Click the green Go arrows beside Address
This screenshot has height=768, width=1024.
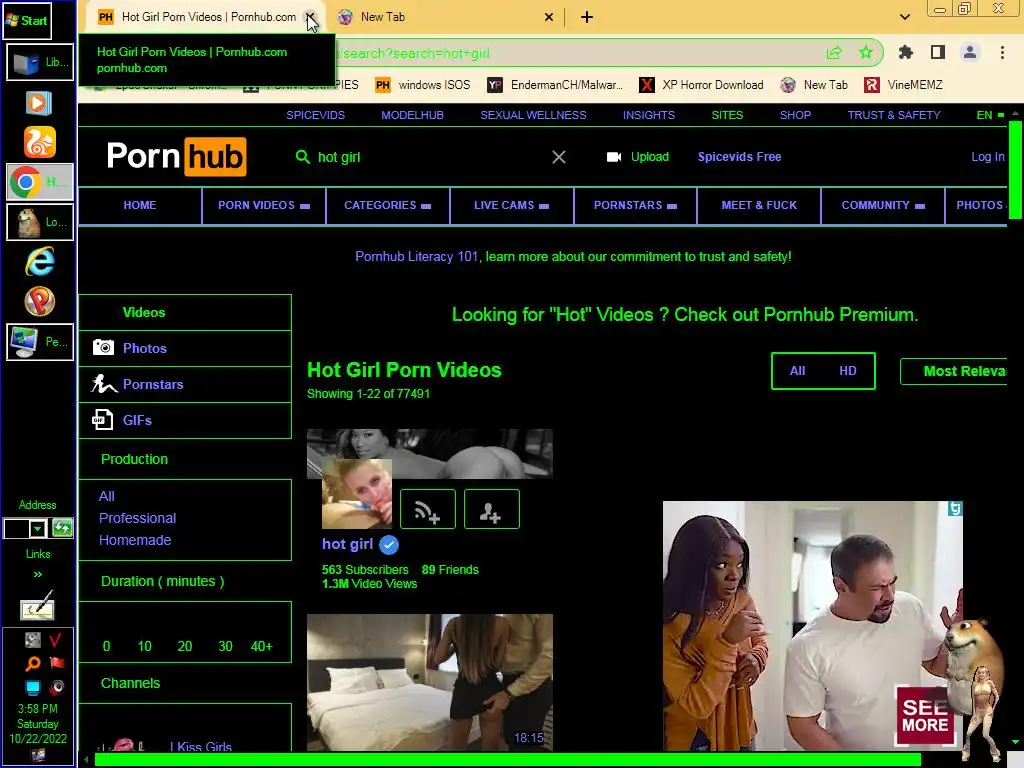pyautogui.click(x=62, y=528)
